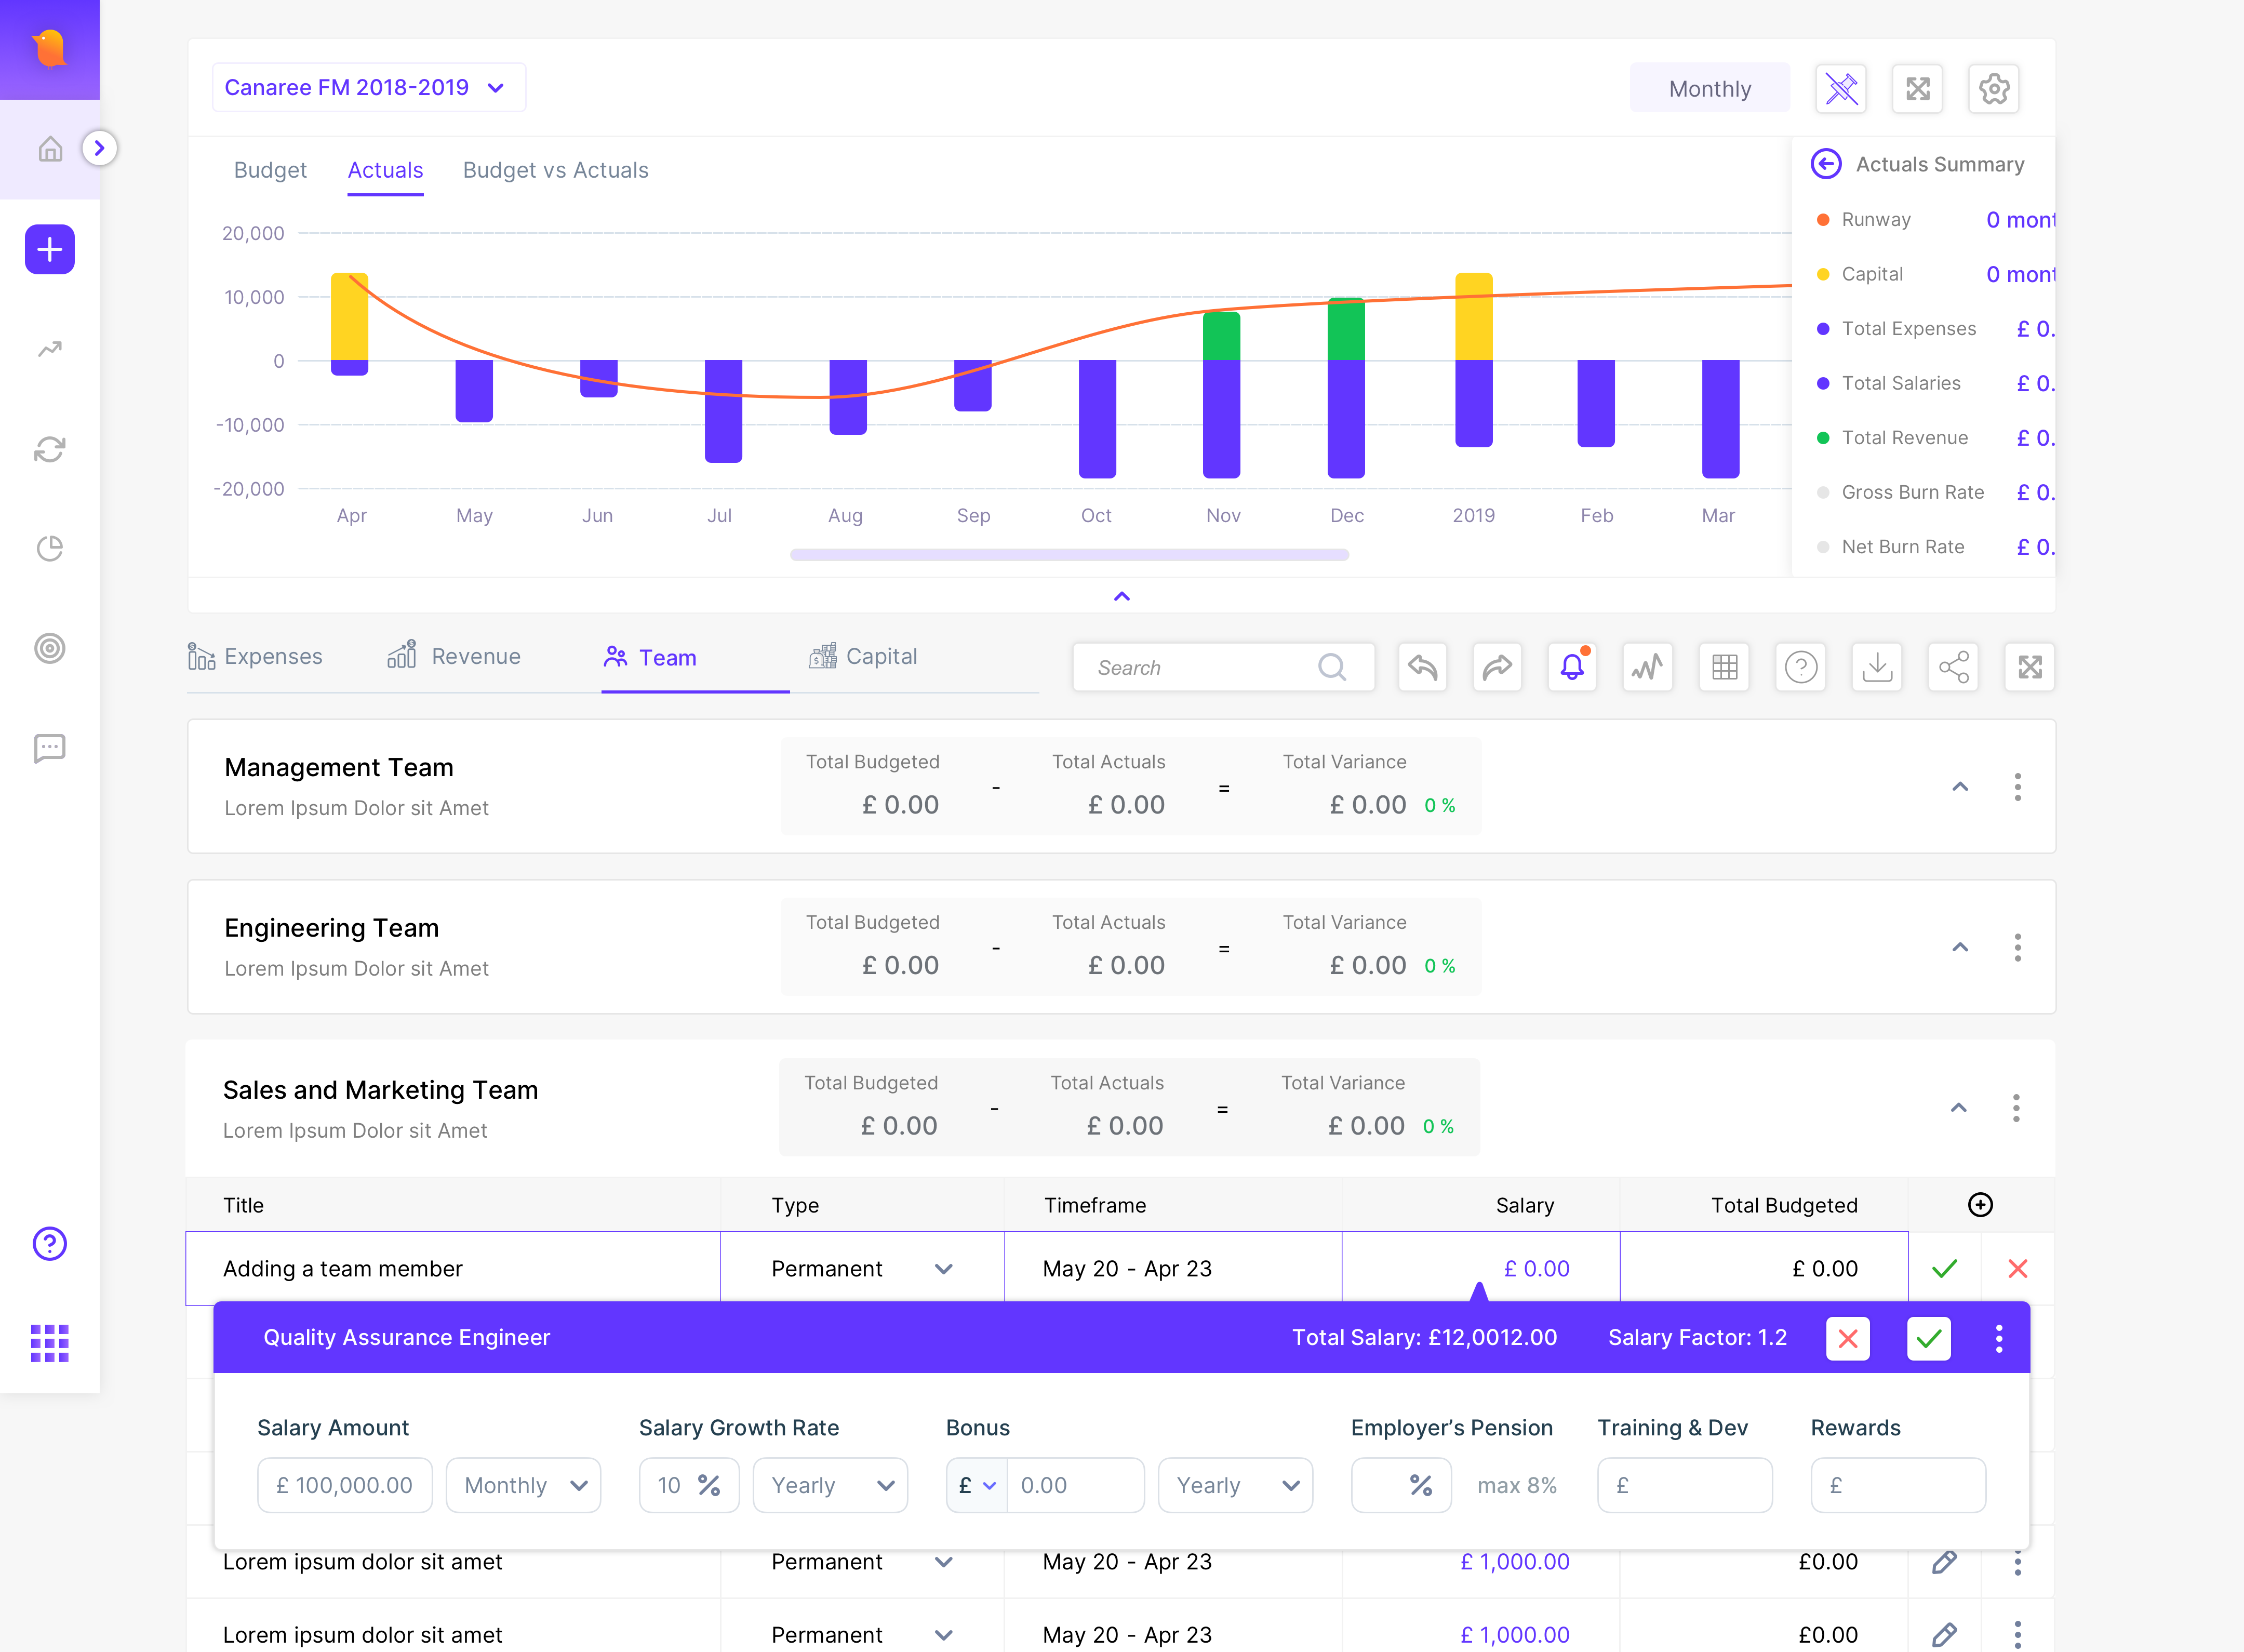Screen dimensions: 2244x1652
Task: Click the settings gear icon
Action: click(1993, 89)
